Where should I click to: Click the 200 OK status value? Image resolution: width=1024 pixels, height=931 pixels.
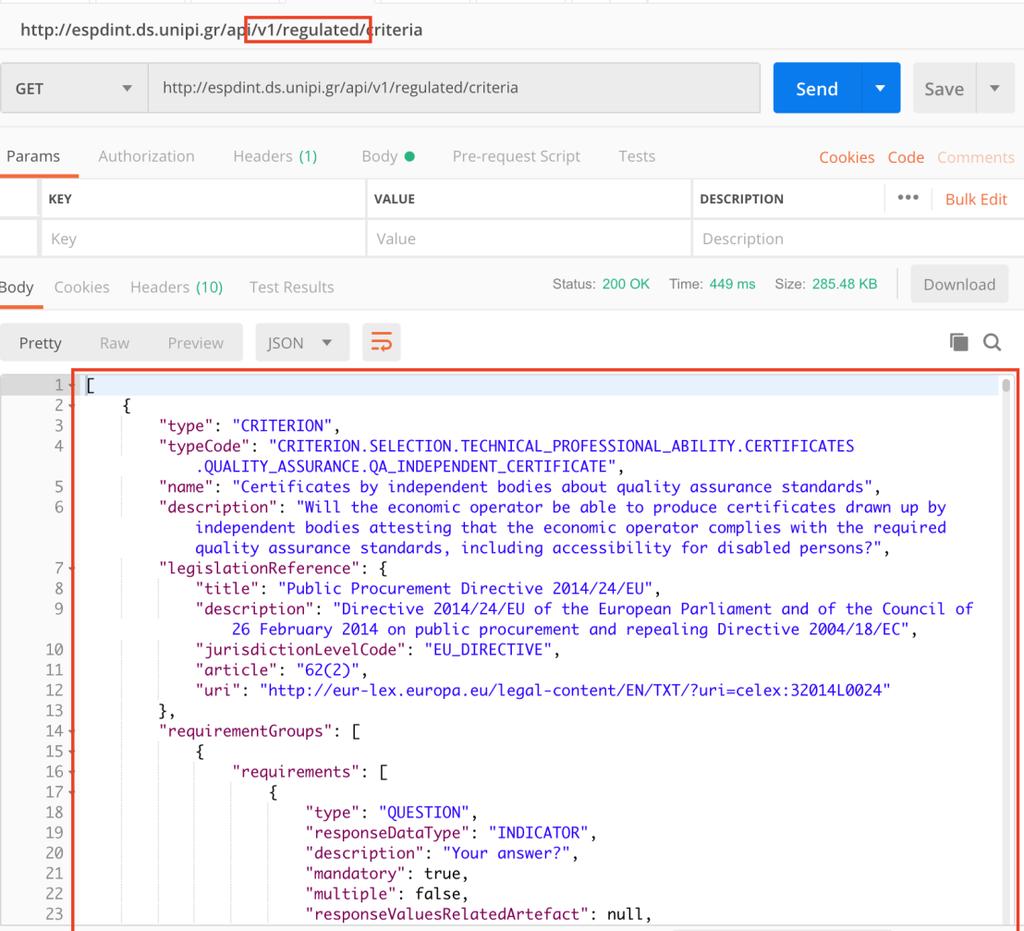(626, 284)
